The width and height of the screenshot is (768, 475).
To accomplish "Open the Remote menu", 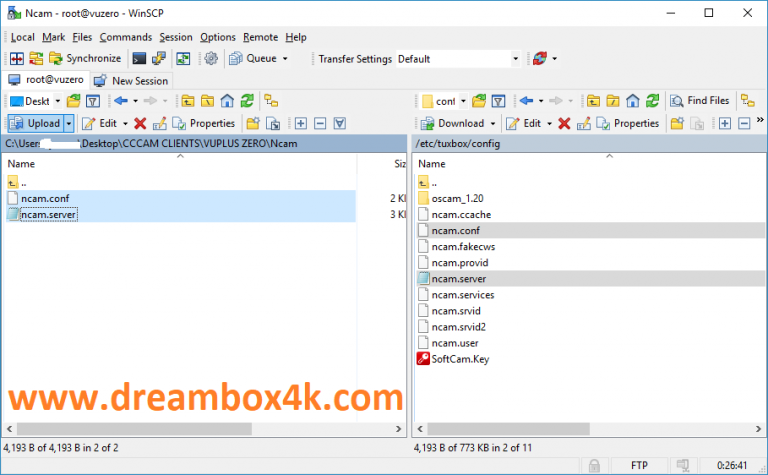I will pos(261,37).
